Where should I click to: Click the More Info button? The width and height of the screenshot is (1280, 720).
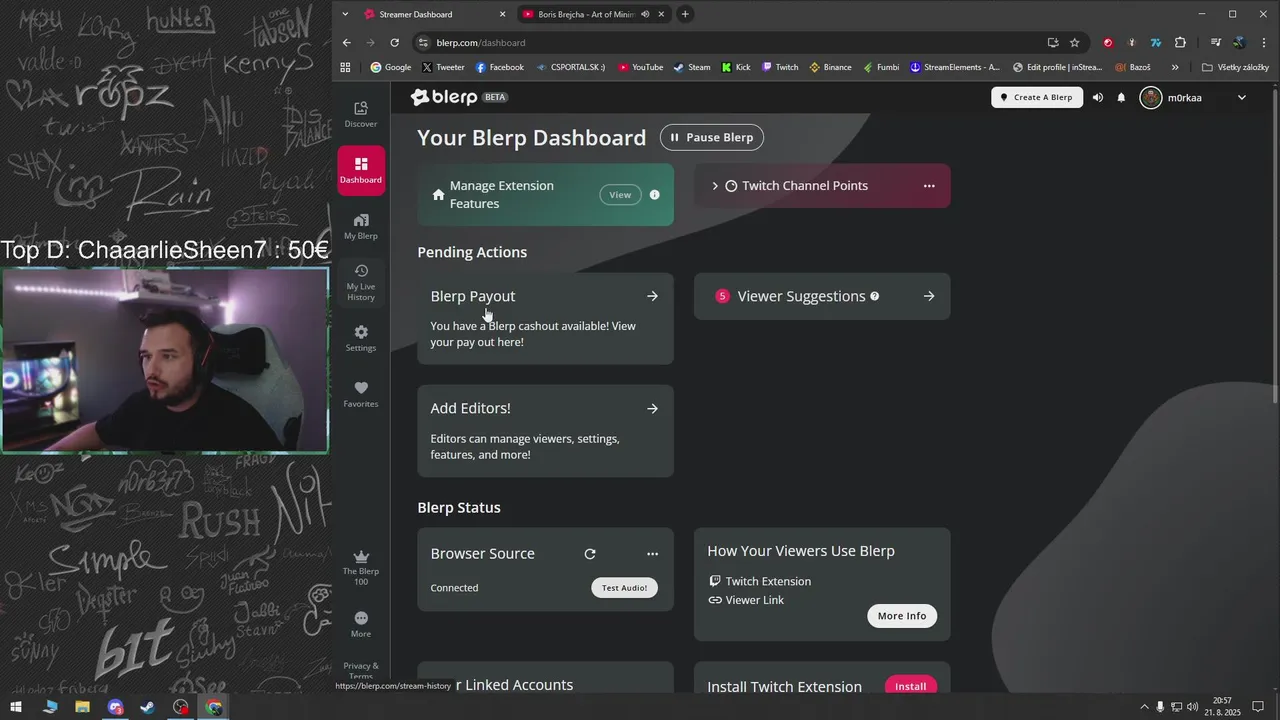point(902,616)
